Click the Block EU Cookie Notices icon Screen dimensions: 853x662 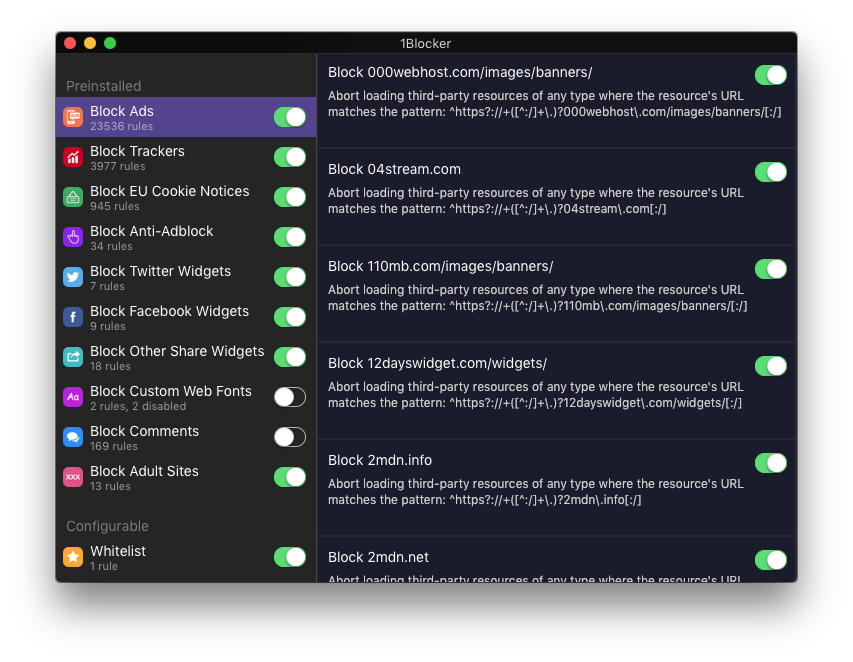click(73, 197)
